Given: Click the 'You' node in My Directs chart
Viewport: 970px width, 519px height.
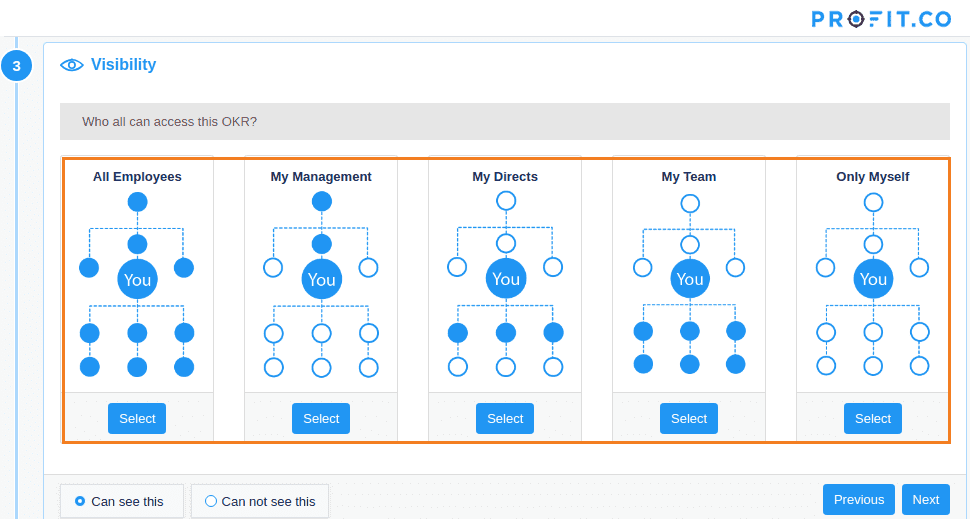Looking at the screenshot, I should pos(506,279).
